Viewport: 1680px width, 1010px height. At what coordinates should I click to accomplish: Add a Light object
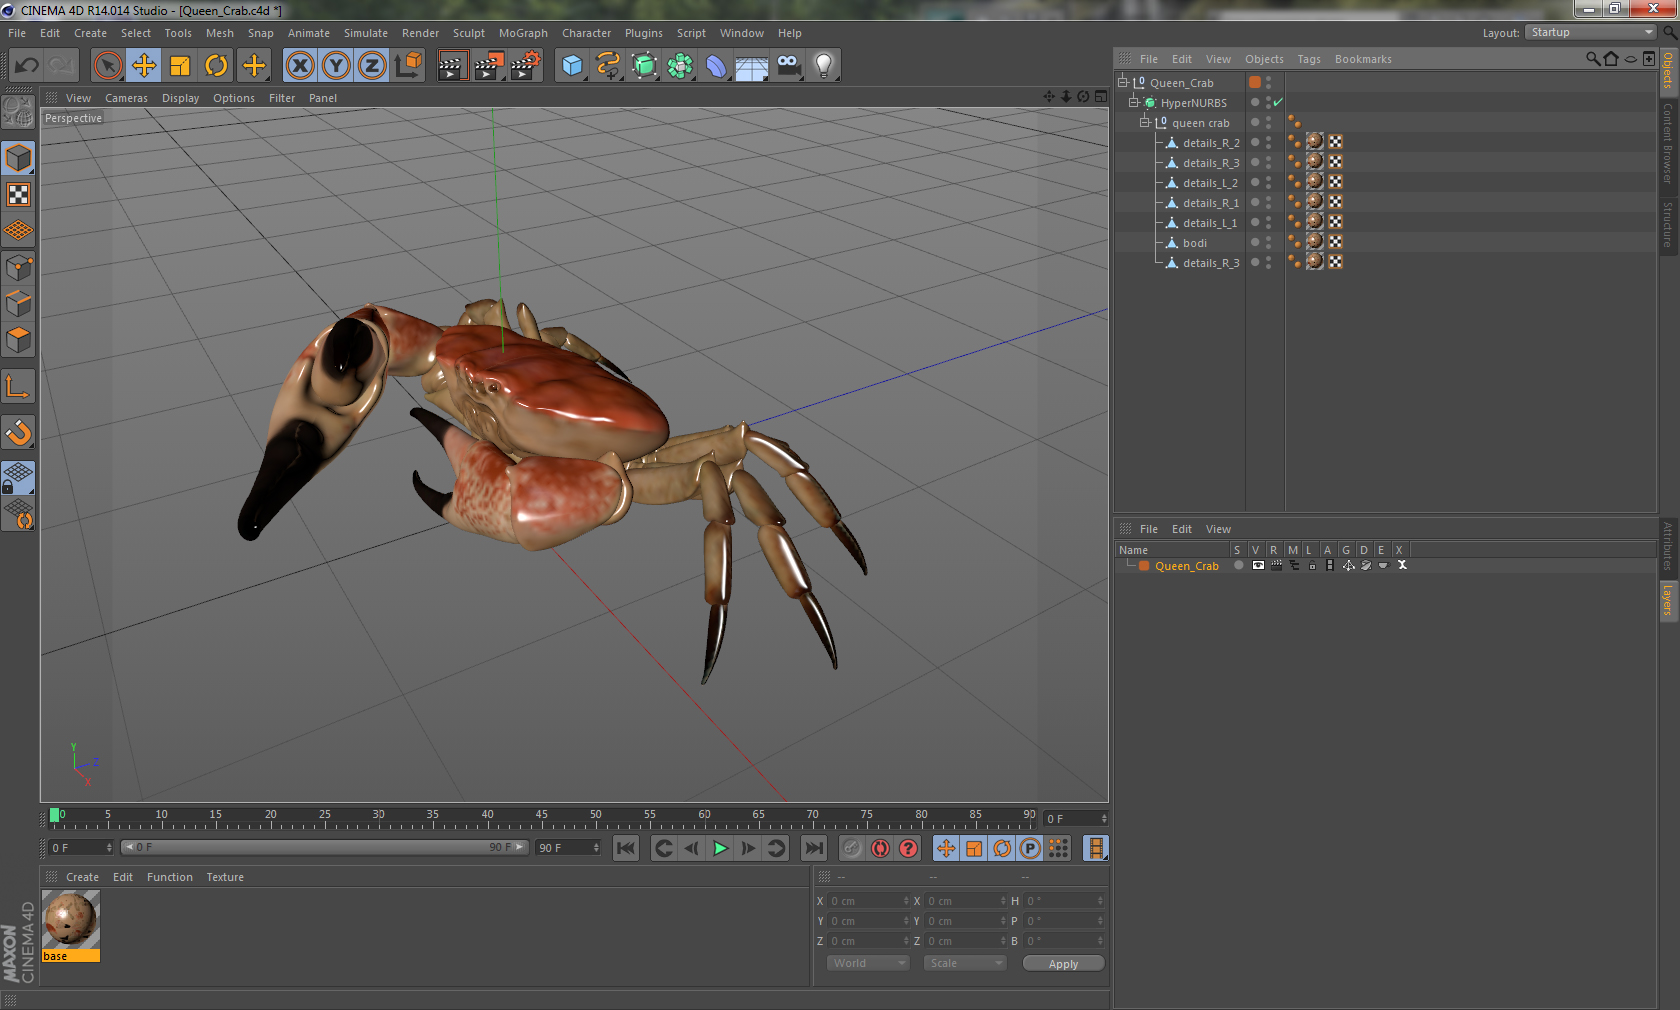coord(824,66)
